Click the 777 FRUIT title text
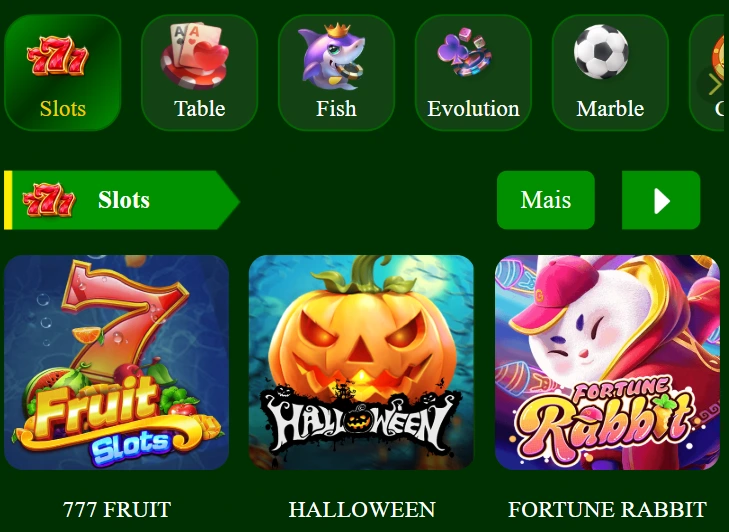This screenshot has width=729, height=532. (117, 510)
